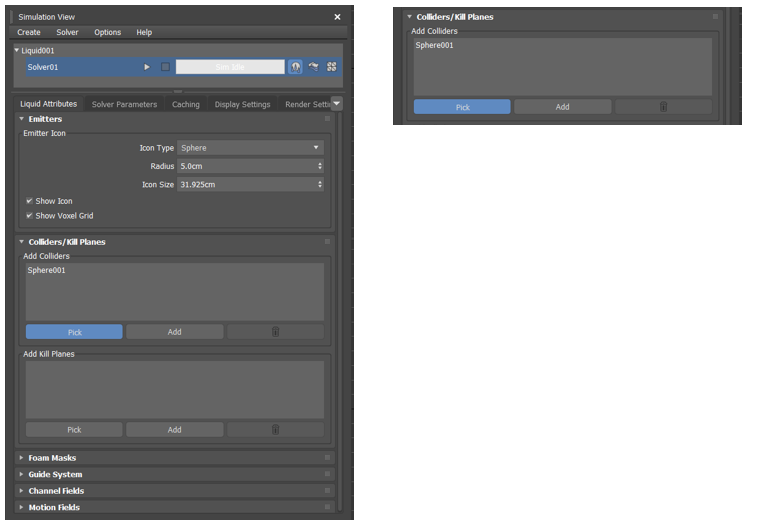Click the Sim Idle progress bar
Viewport: 759px width, 526px height.
[230, 67]
